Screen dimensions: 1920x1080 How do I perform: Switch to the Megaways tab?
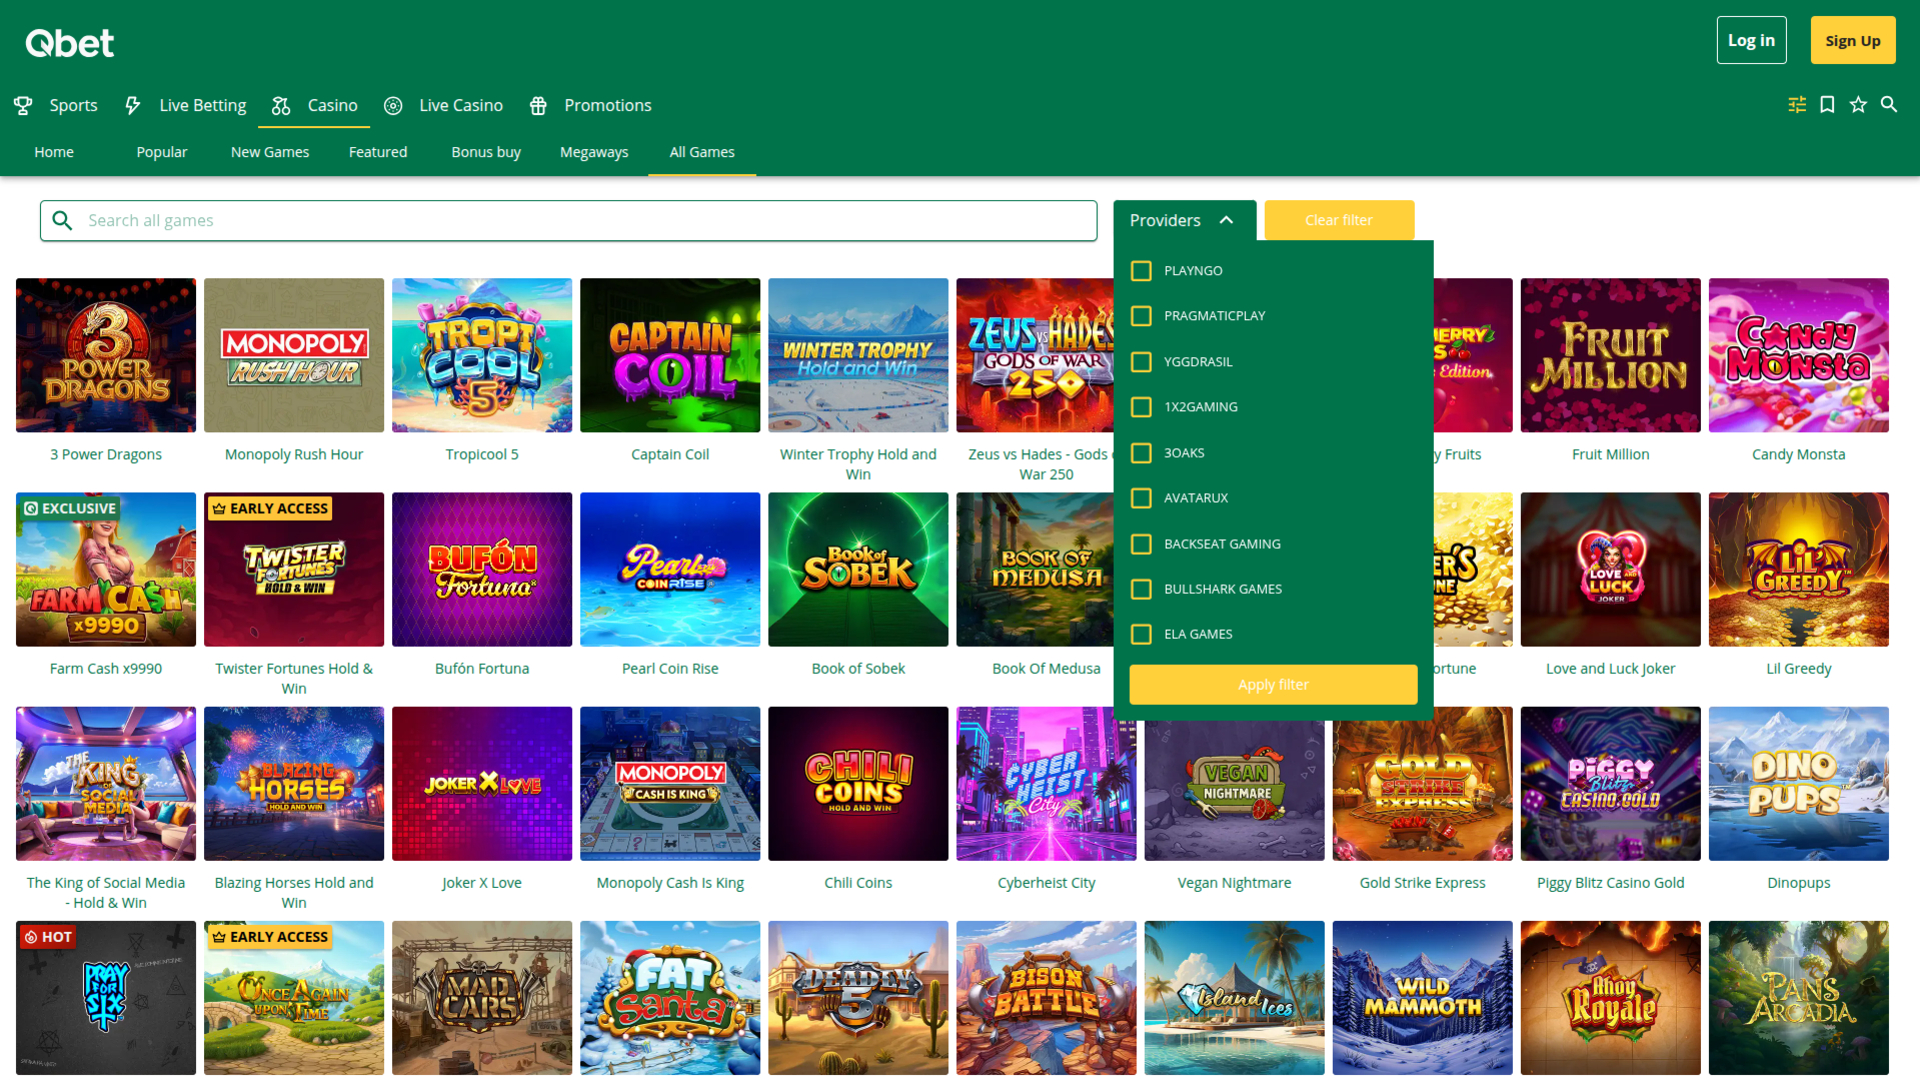tap(594, 152)
